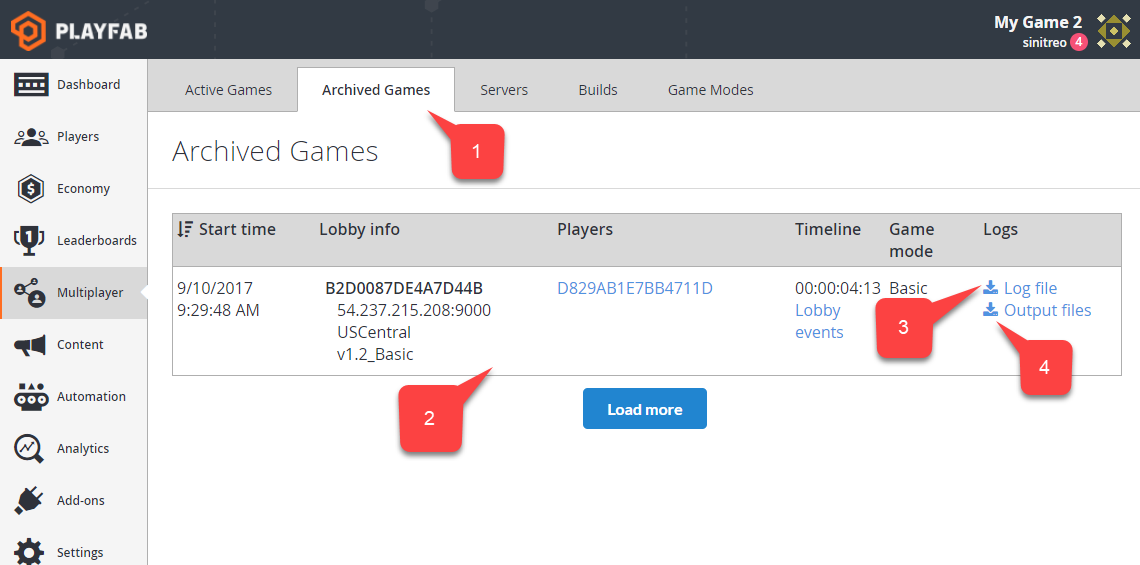Select the Multiplayer share icon
Image resolution: width=1140 pixels, height=565 pixels.
[31, 292]
